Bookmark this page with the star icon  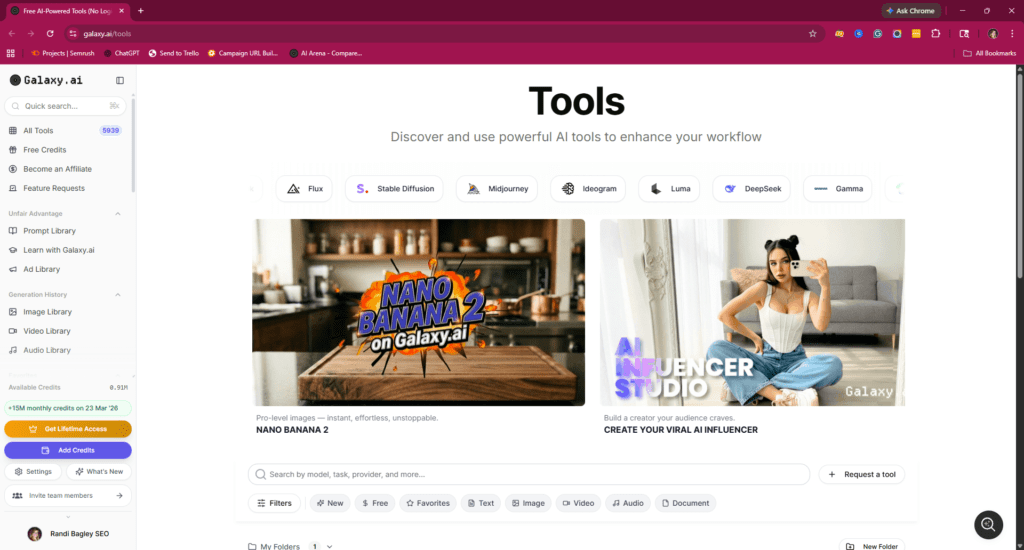click(x=812, y=34)
